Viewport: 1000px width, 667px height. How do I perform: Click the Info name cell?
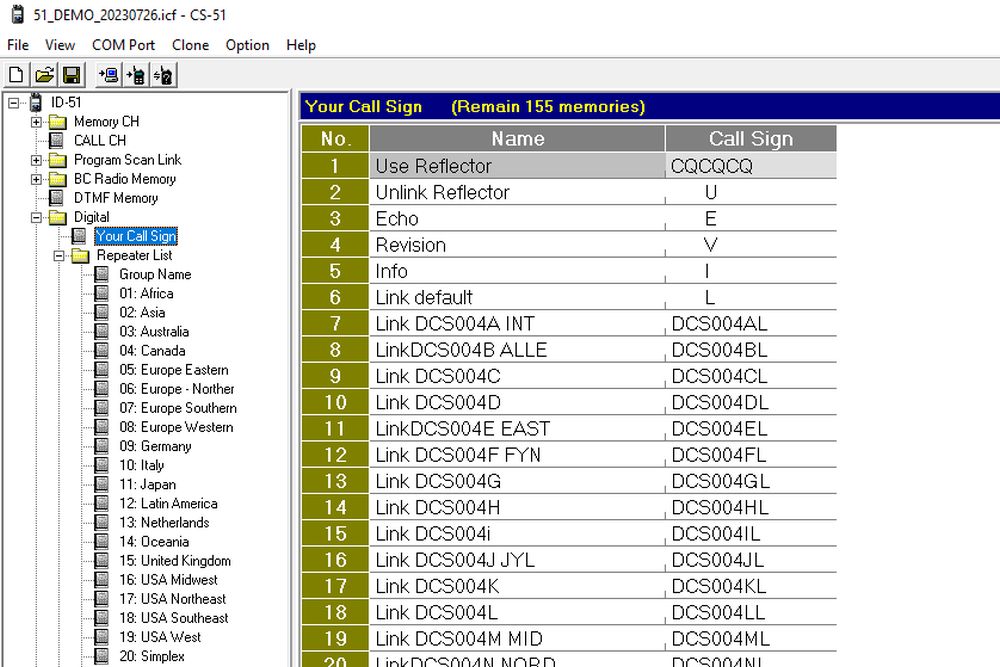click(517, 271)
